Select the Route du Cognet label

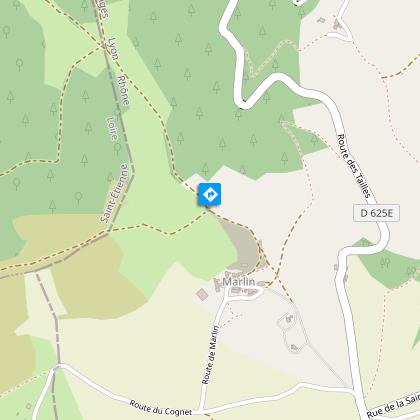click(161, 408)
